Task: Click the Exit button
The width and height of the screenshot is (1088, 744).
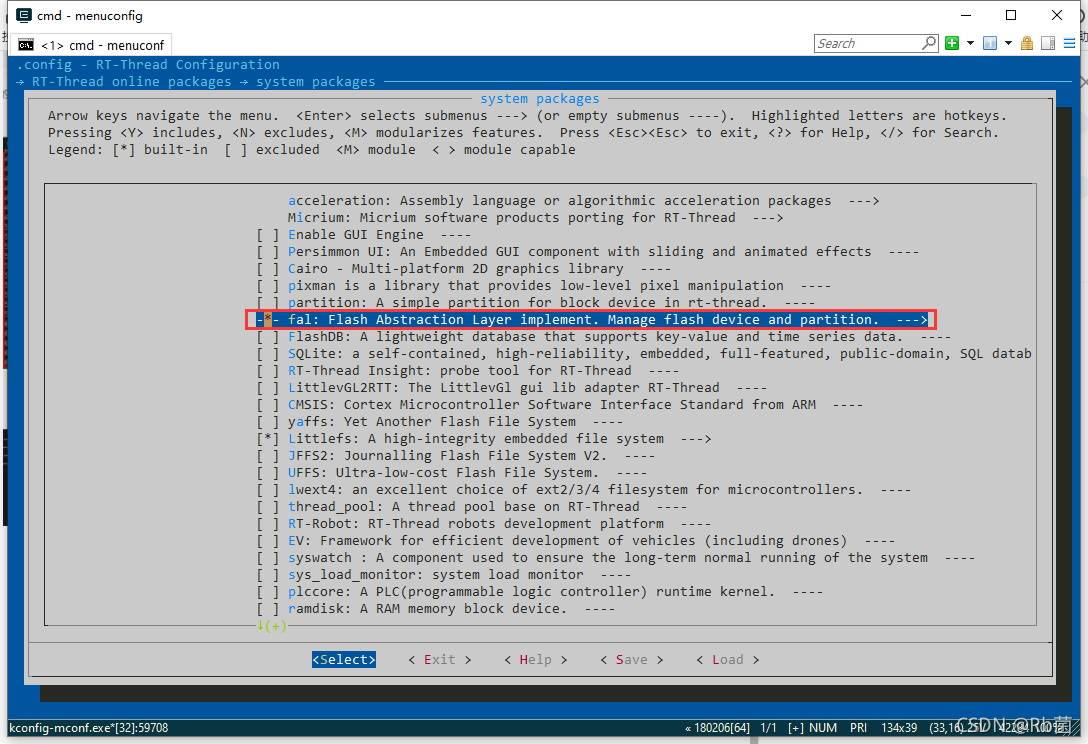Action: [440, 659]
